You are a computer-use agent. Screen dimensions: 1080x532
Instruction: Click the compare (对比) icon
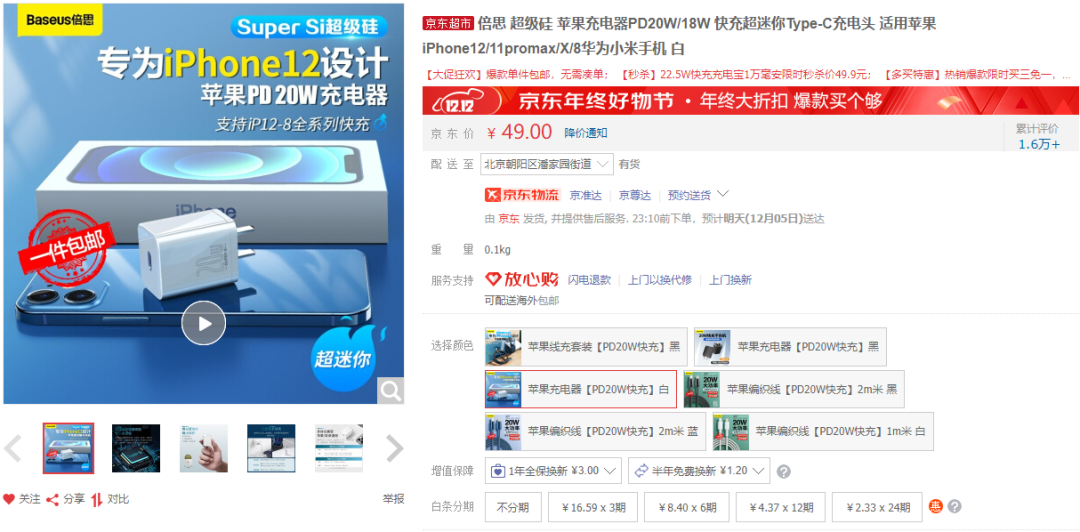click(97, 500)
